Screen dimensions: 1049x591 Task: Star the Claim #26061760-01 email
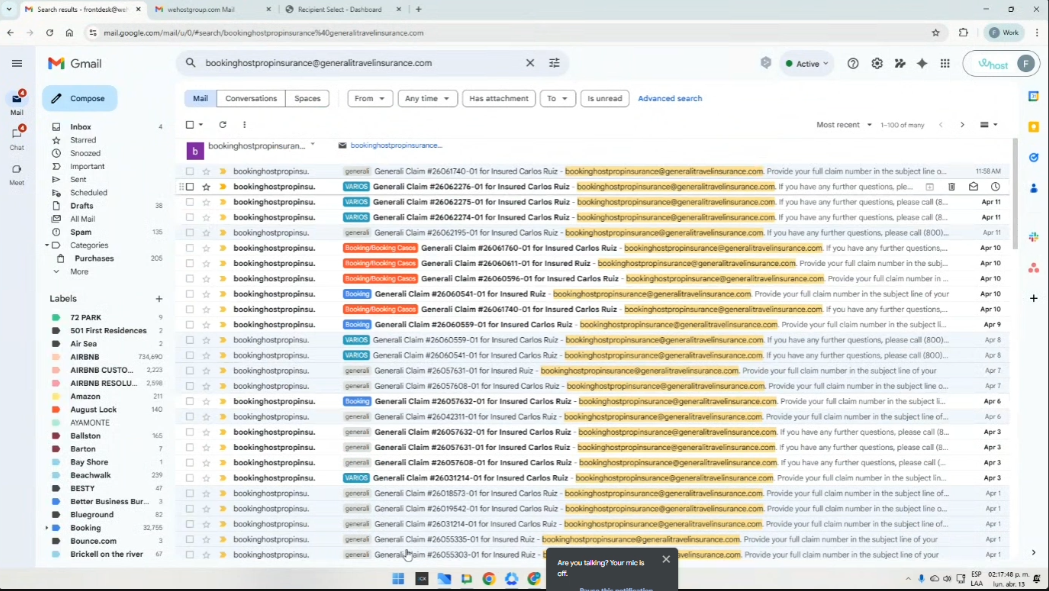point(206,248)
